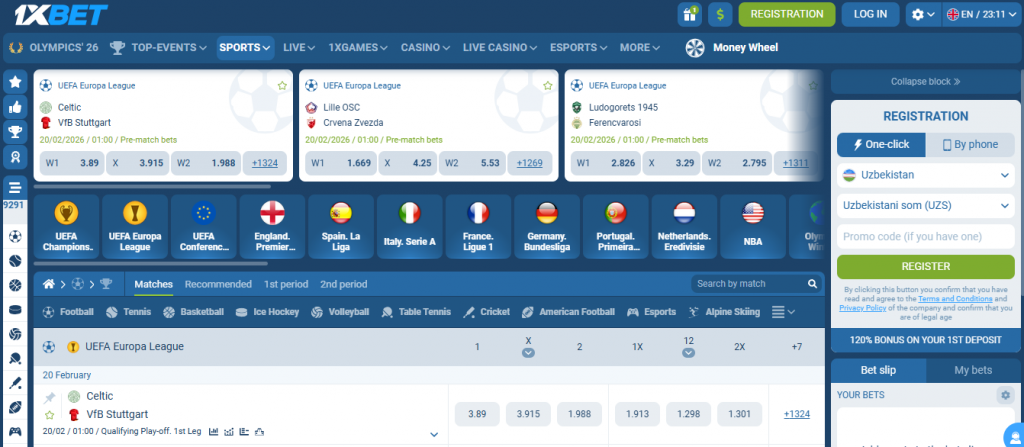Click the thumbs-up icon in left sidebar
The height and width of the screenshot is (447, 1024).
15,107
